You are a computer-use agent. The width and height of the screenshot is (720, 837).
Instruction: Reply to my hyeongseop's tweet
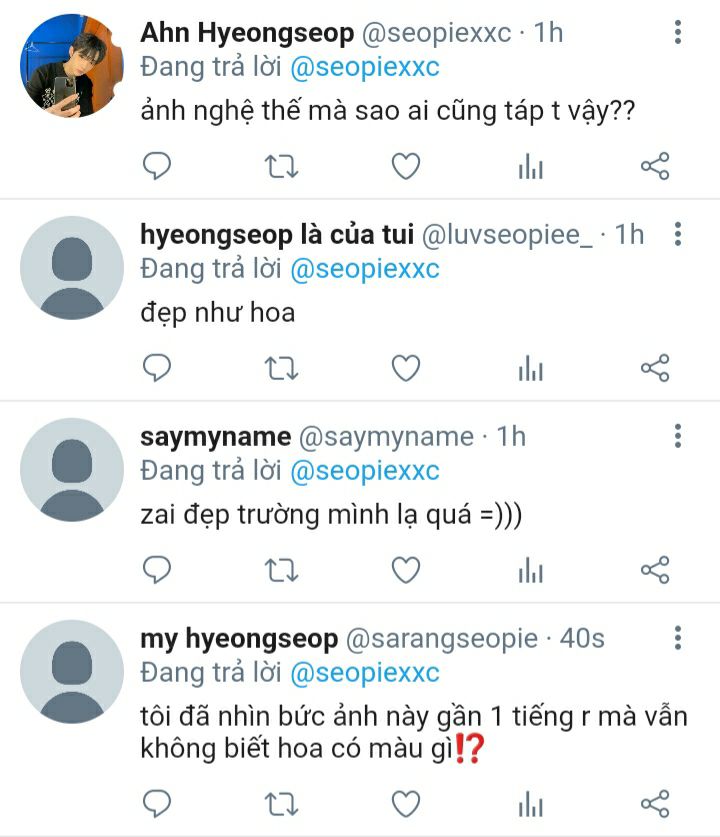157,804
